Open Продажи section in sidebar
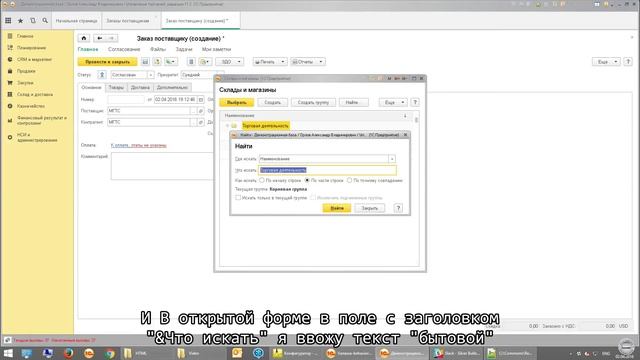 pos(26,71)
